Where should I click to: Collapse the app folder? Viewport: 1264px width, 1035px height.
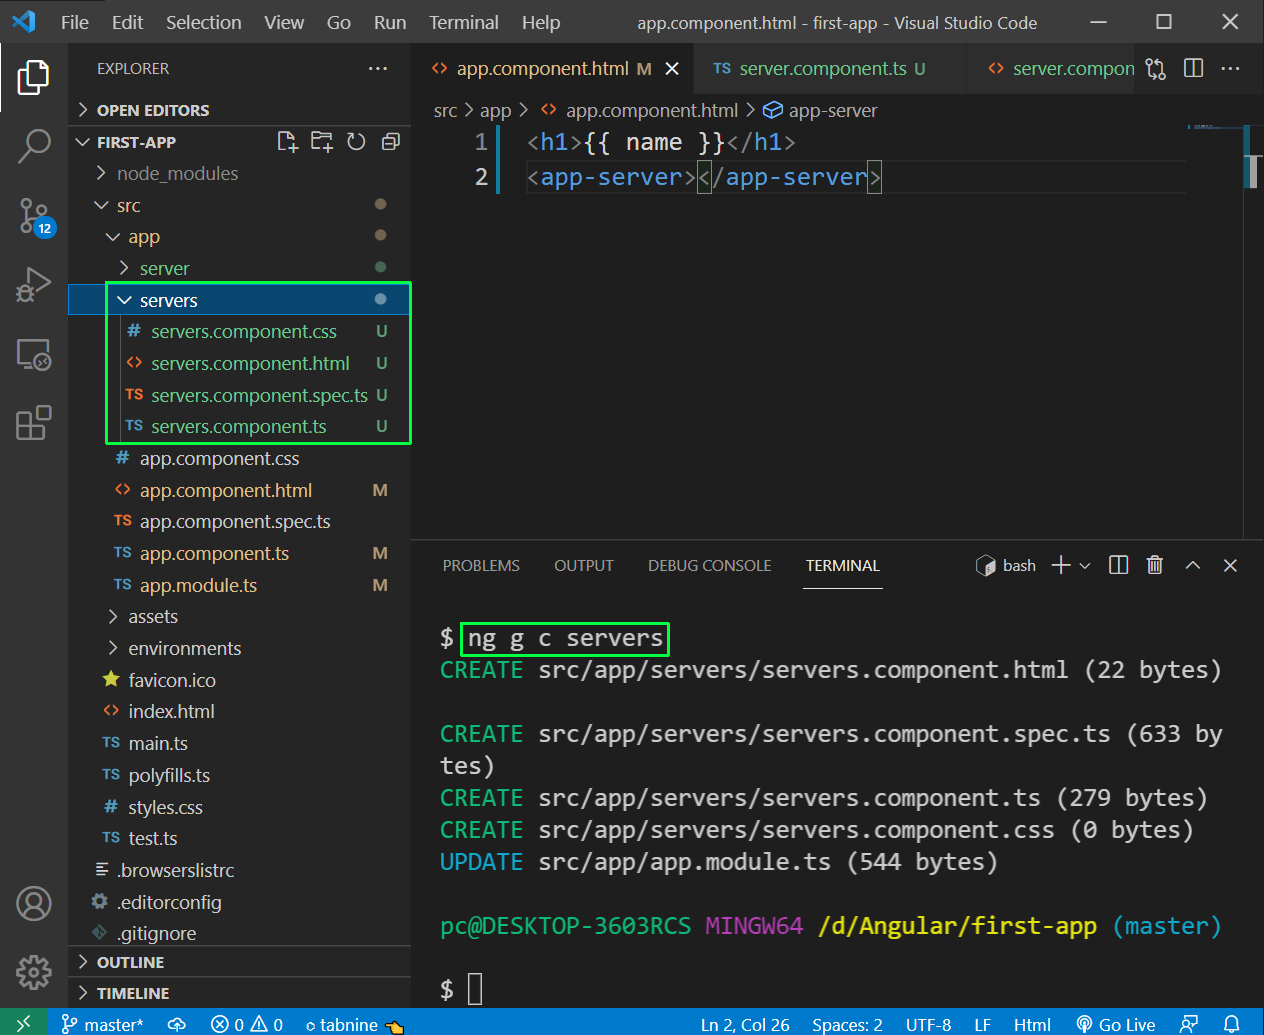[x=240, y=237]
